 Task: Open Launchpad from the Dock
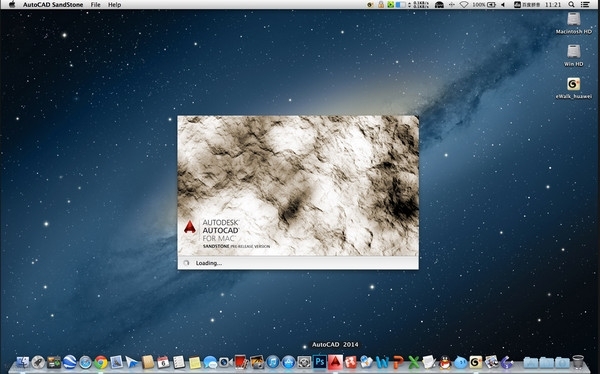pyautogui.click(x=38, y=362)
